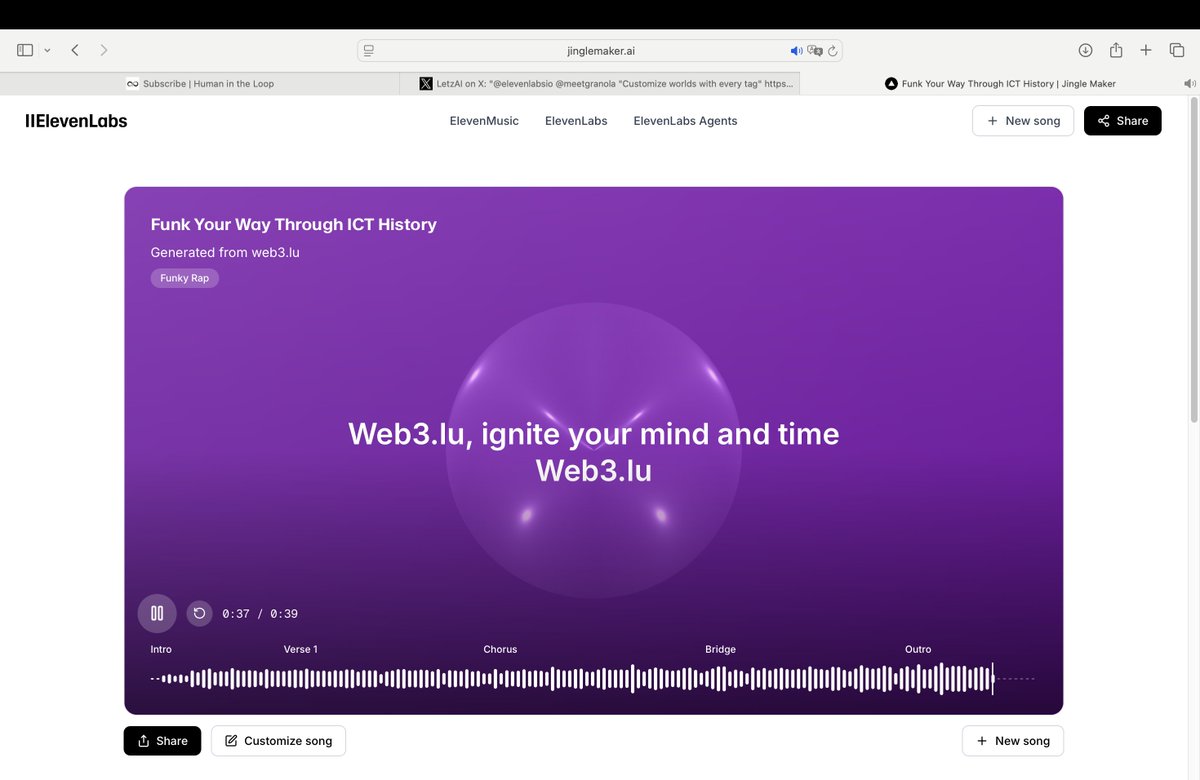Reload the page
Screen dimensions: 1200x780
pyautogui.click(x=833, y=50)
